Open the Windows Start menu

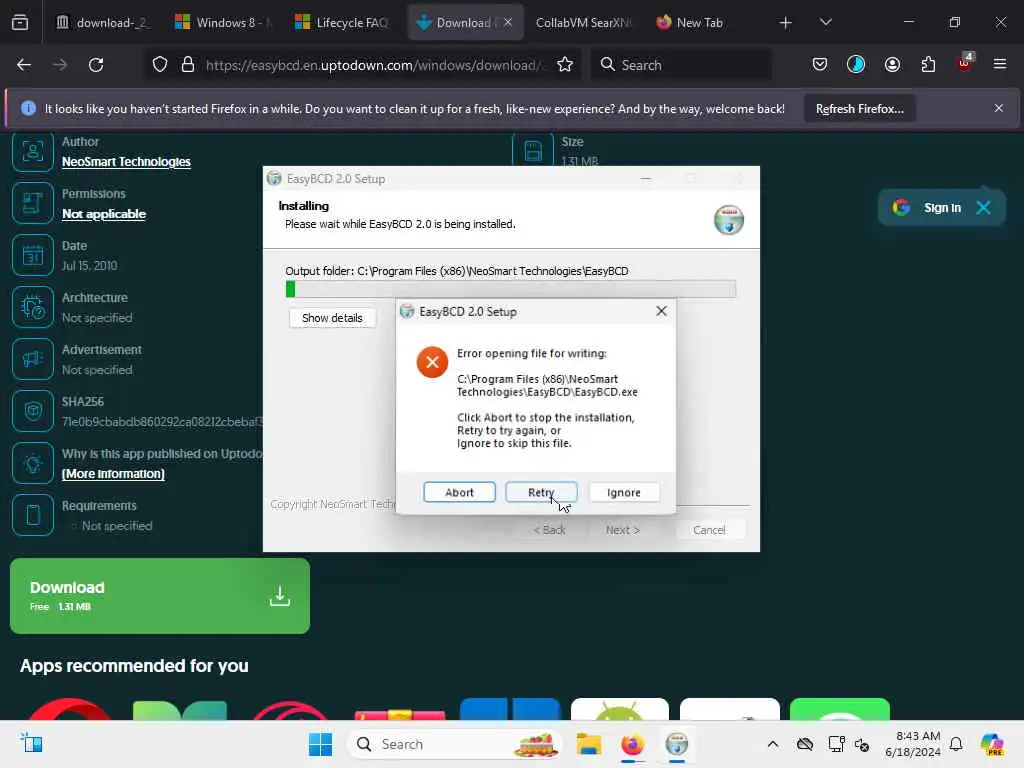[320, 744]
